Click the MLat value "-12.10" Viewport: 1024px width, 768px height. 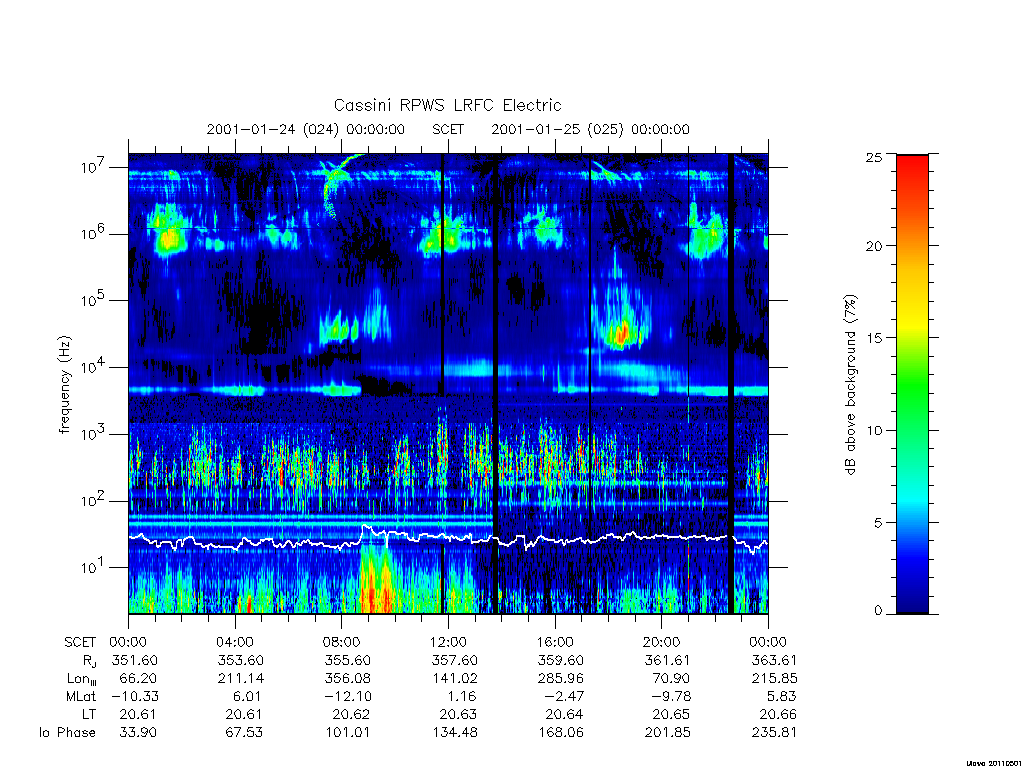click(347, 696)
